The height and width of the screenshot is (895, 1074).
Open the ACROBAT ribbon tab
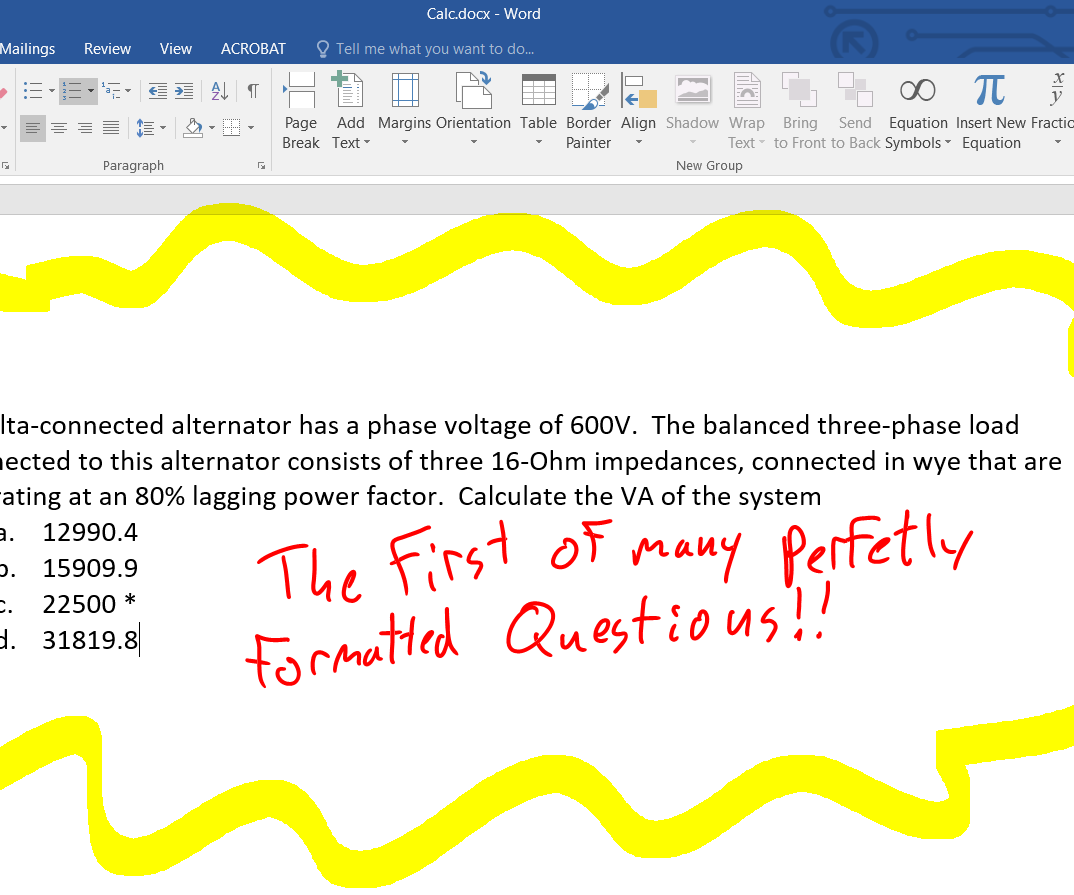click(253, 48)
